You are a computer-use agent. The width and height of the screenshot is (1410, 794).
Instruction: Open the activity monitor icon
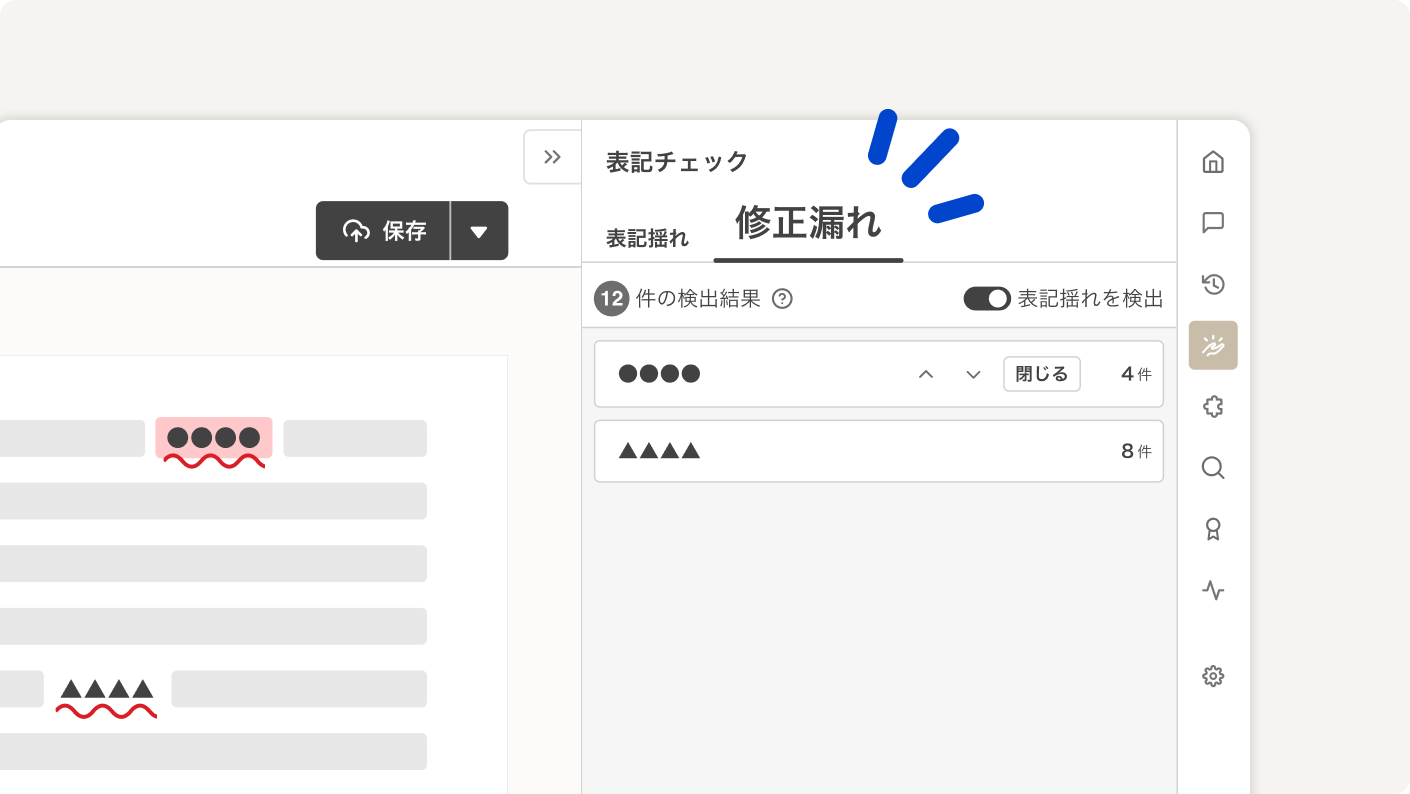[1213, 591]
